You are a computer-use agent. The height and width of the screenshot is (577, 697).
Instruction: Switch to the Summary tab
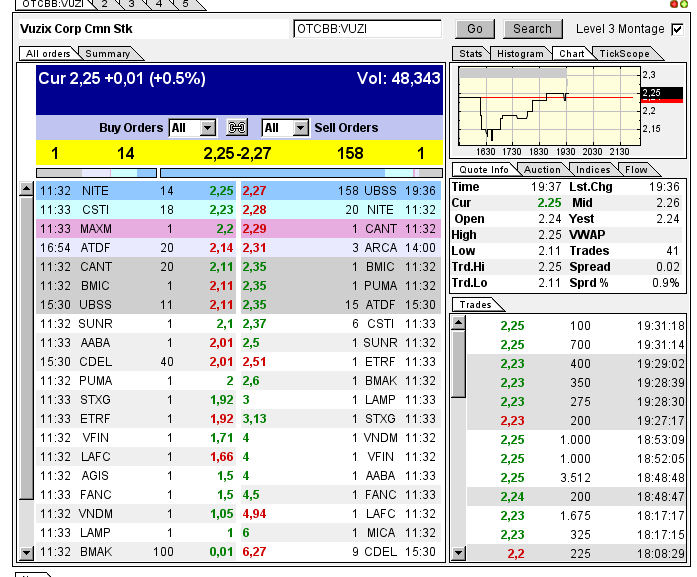pyautogui.click(x=106, y=54)
